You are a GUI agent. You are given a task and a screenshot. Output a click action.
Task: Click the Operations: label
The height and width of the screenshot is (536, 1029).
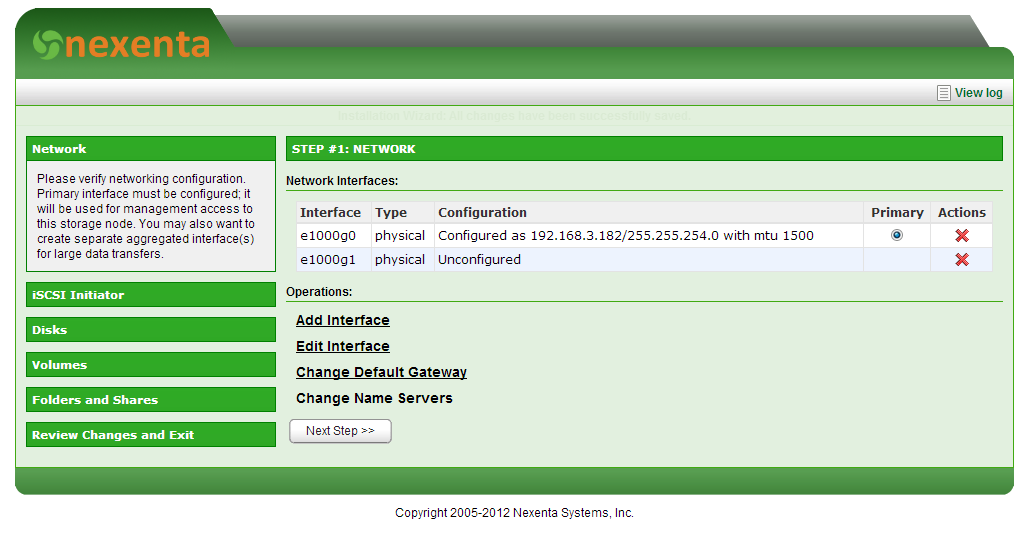319,292
